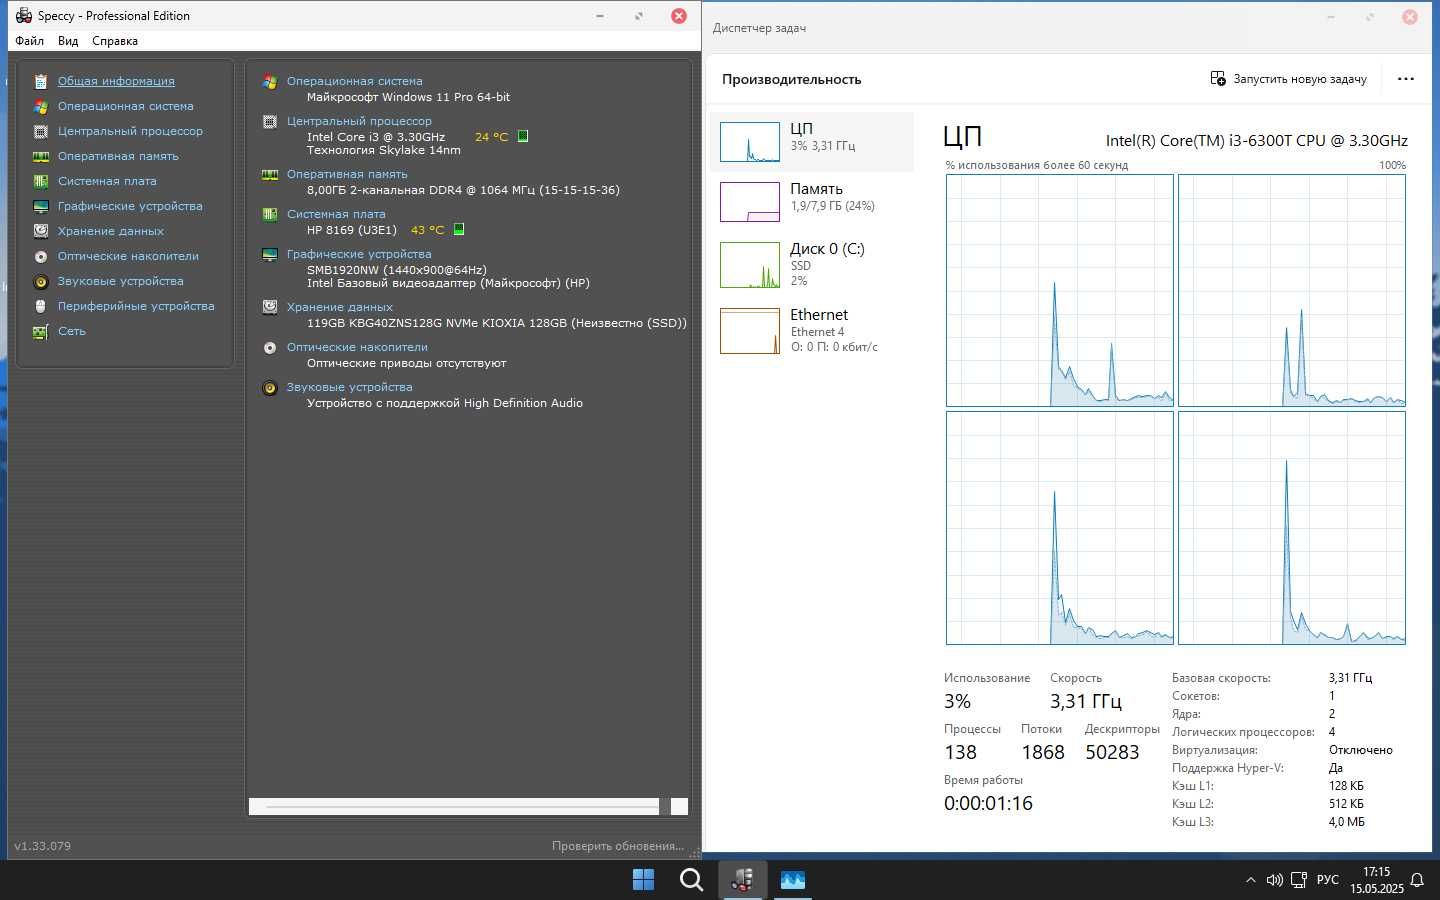The image size is (1440, 900).
Task: Open the Справка menu in Speccy
Action: [115, 41]
